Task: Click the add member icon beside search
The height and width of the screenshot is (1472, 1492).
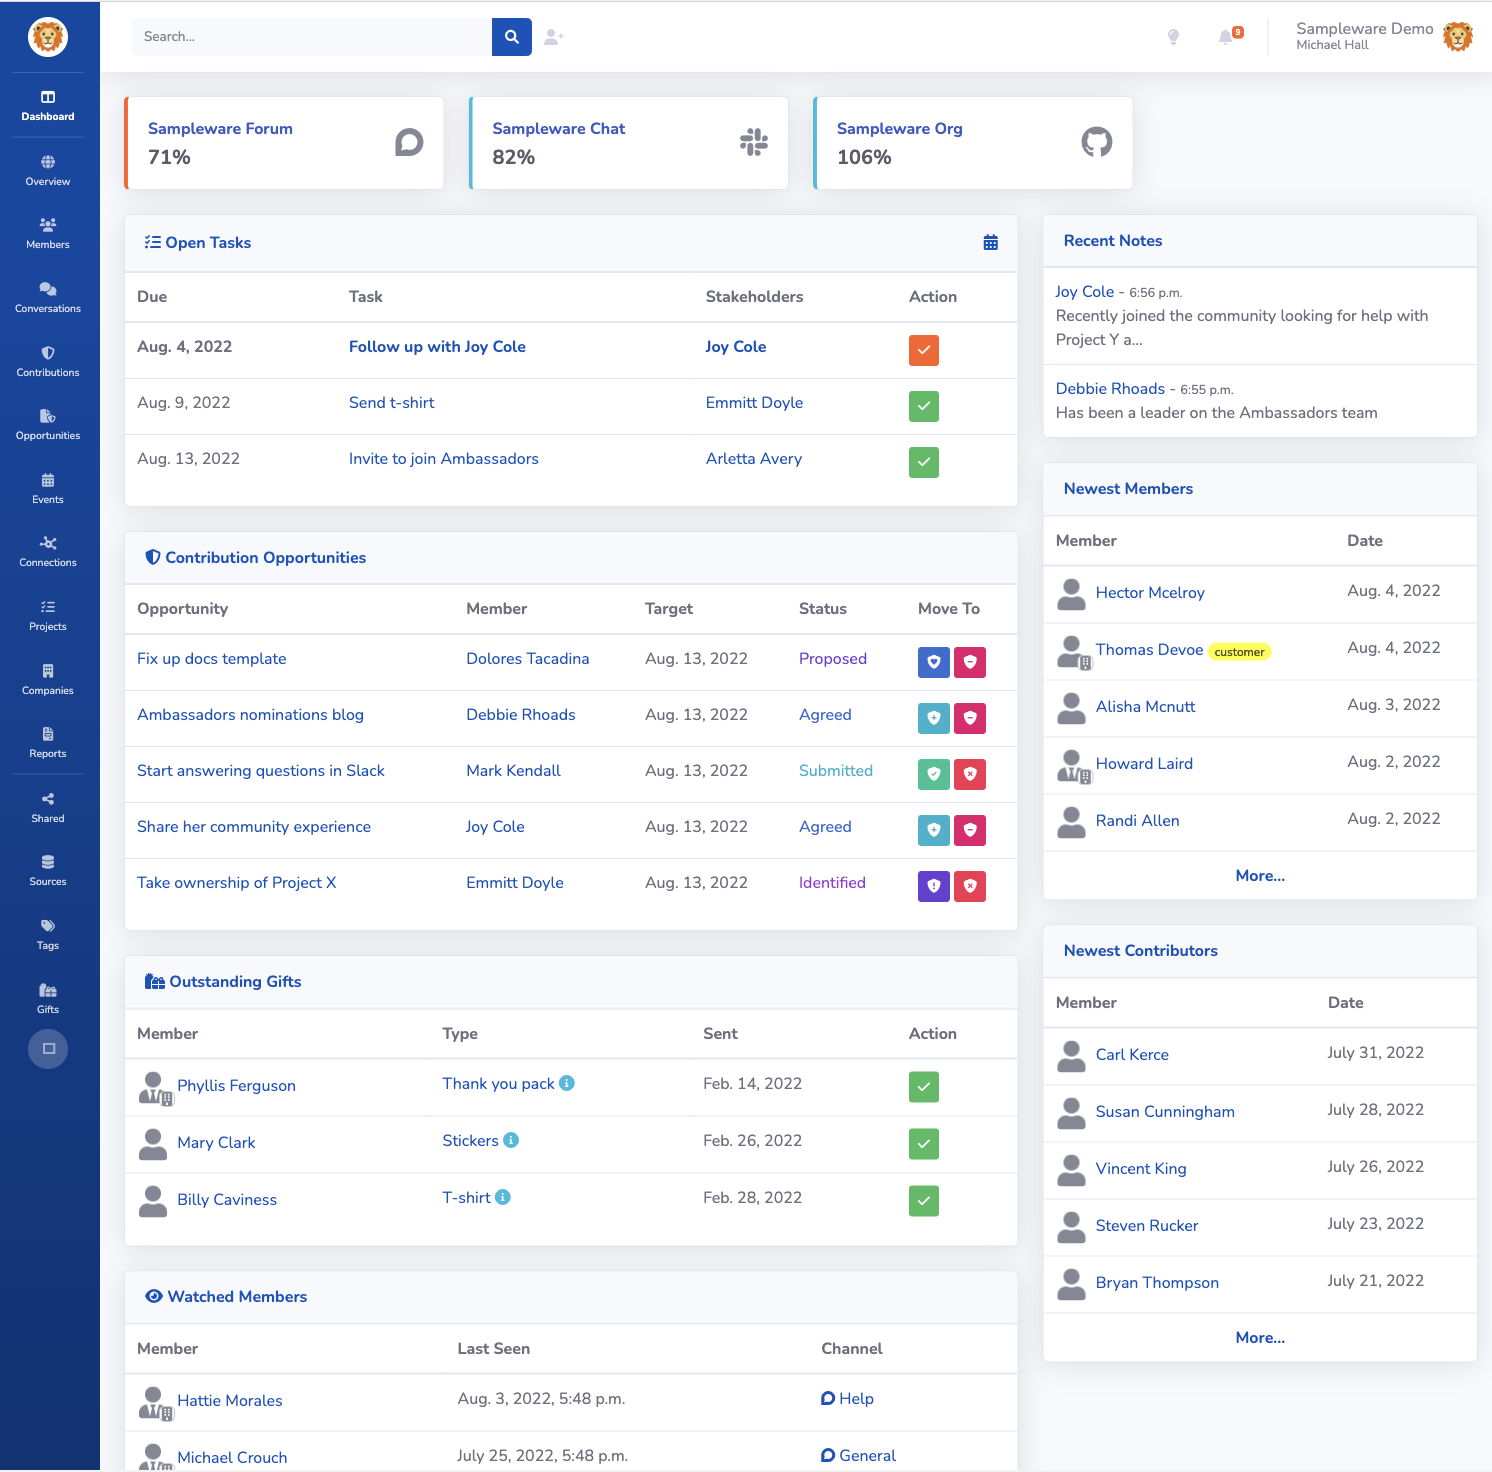Action: [x=554, y=37]
